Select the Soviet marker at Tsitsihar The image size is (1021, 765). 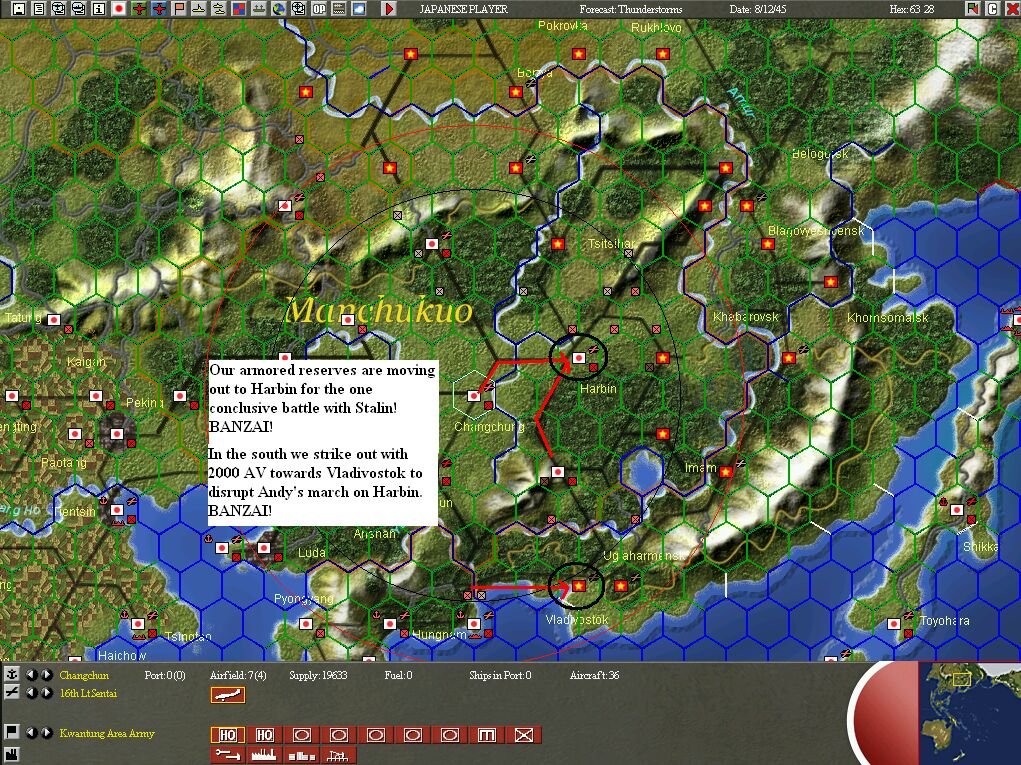click(x=557, y=243)
